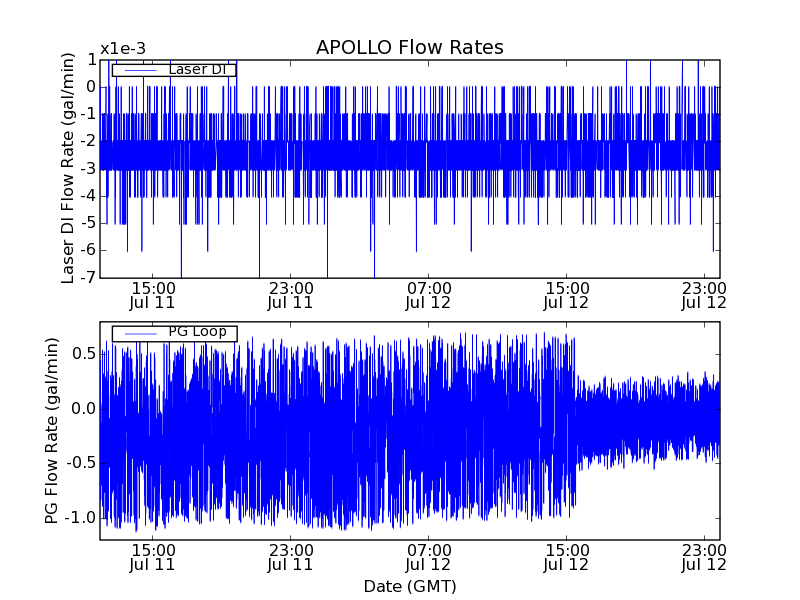Click the "Date (GMT)" x-axis label

pyautogui.click(x=410, y=586)
